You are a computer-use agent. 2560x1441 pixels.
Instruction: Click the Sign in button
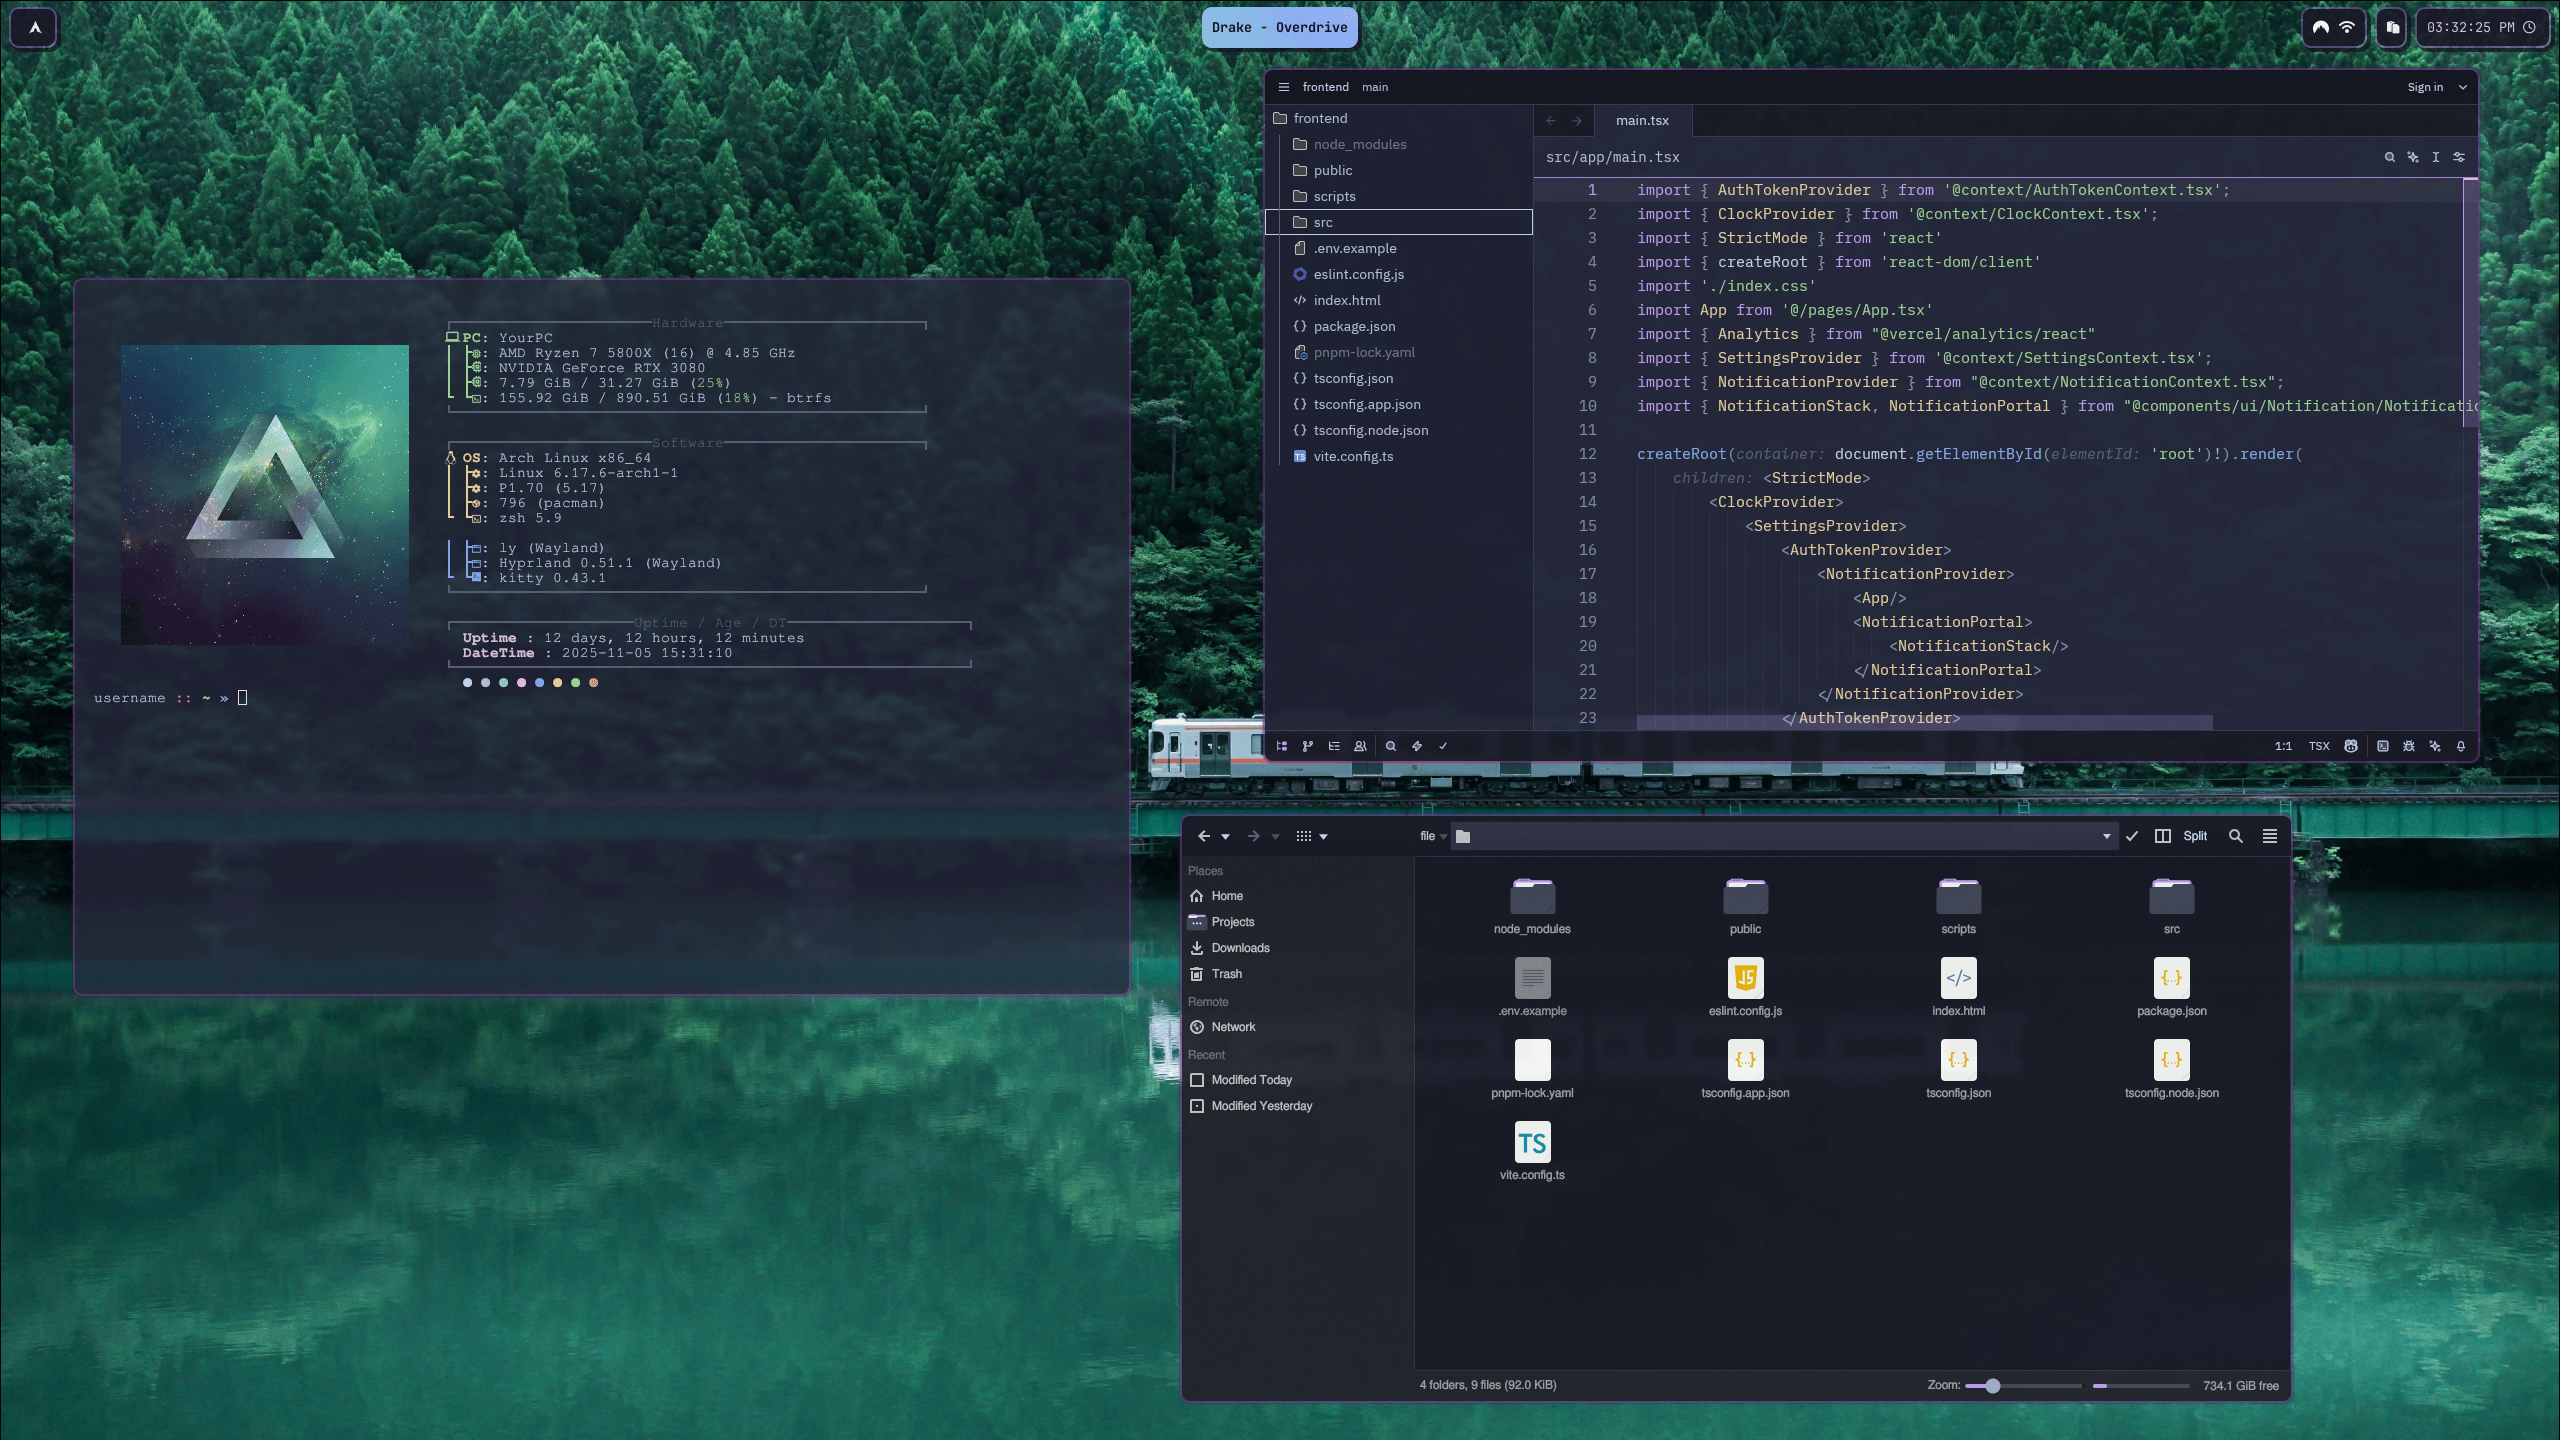pos(2425,87)
